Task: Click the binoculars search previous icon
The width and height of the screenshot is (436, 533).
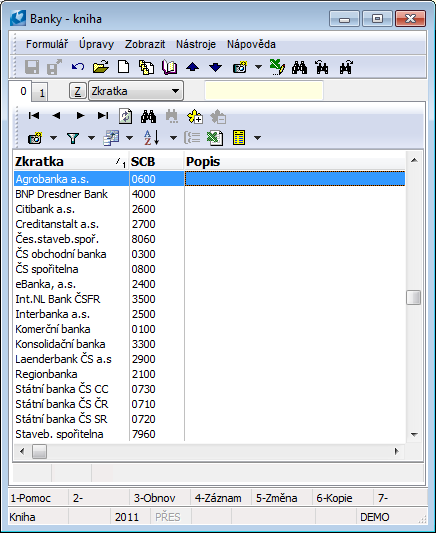Action: 322,67
